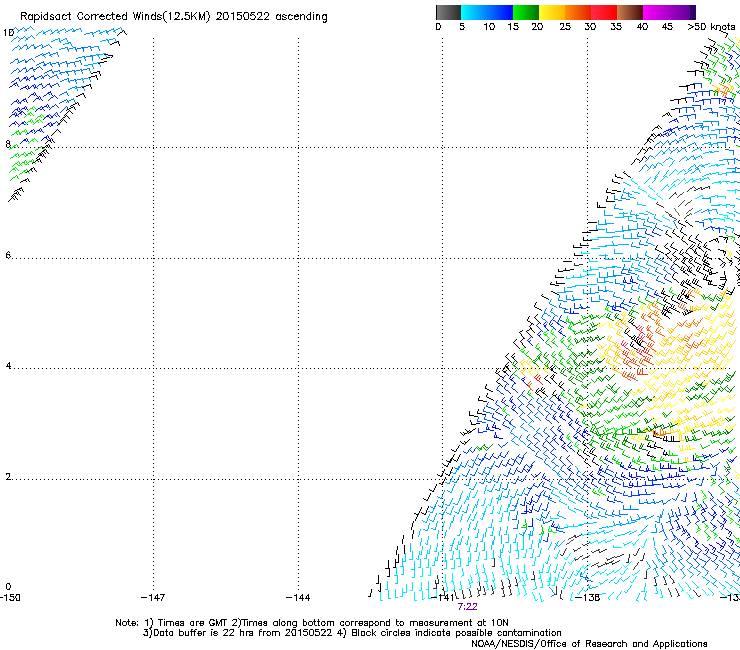
Task: Click the legend label '45'
Action: (x=667, y=27)
